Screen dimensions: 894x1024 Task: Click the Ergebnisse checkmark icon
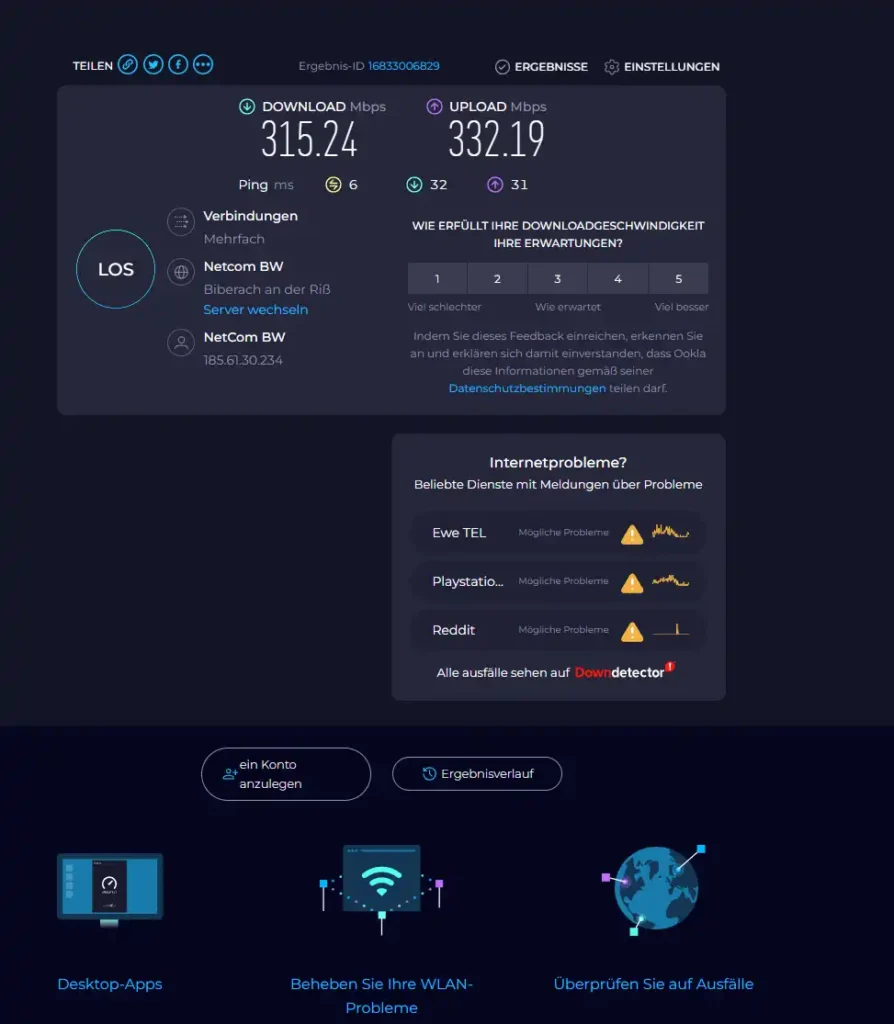tap(502, 67)
